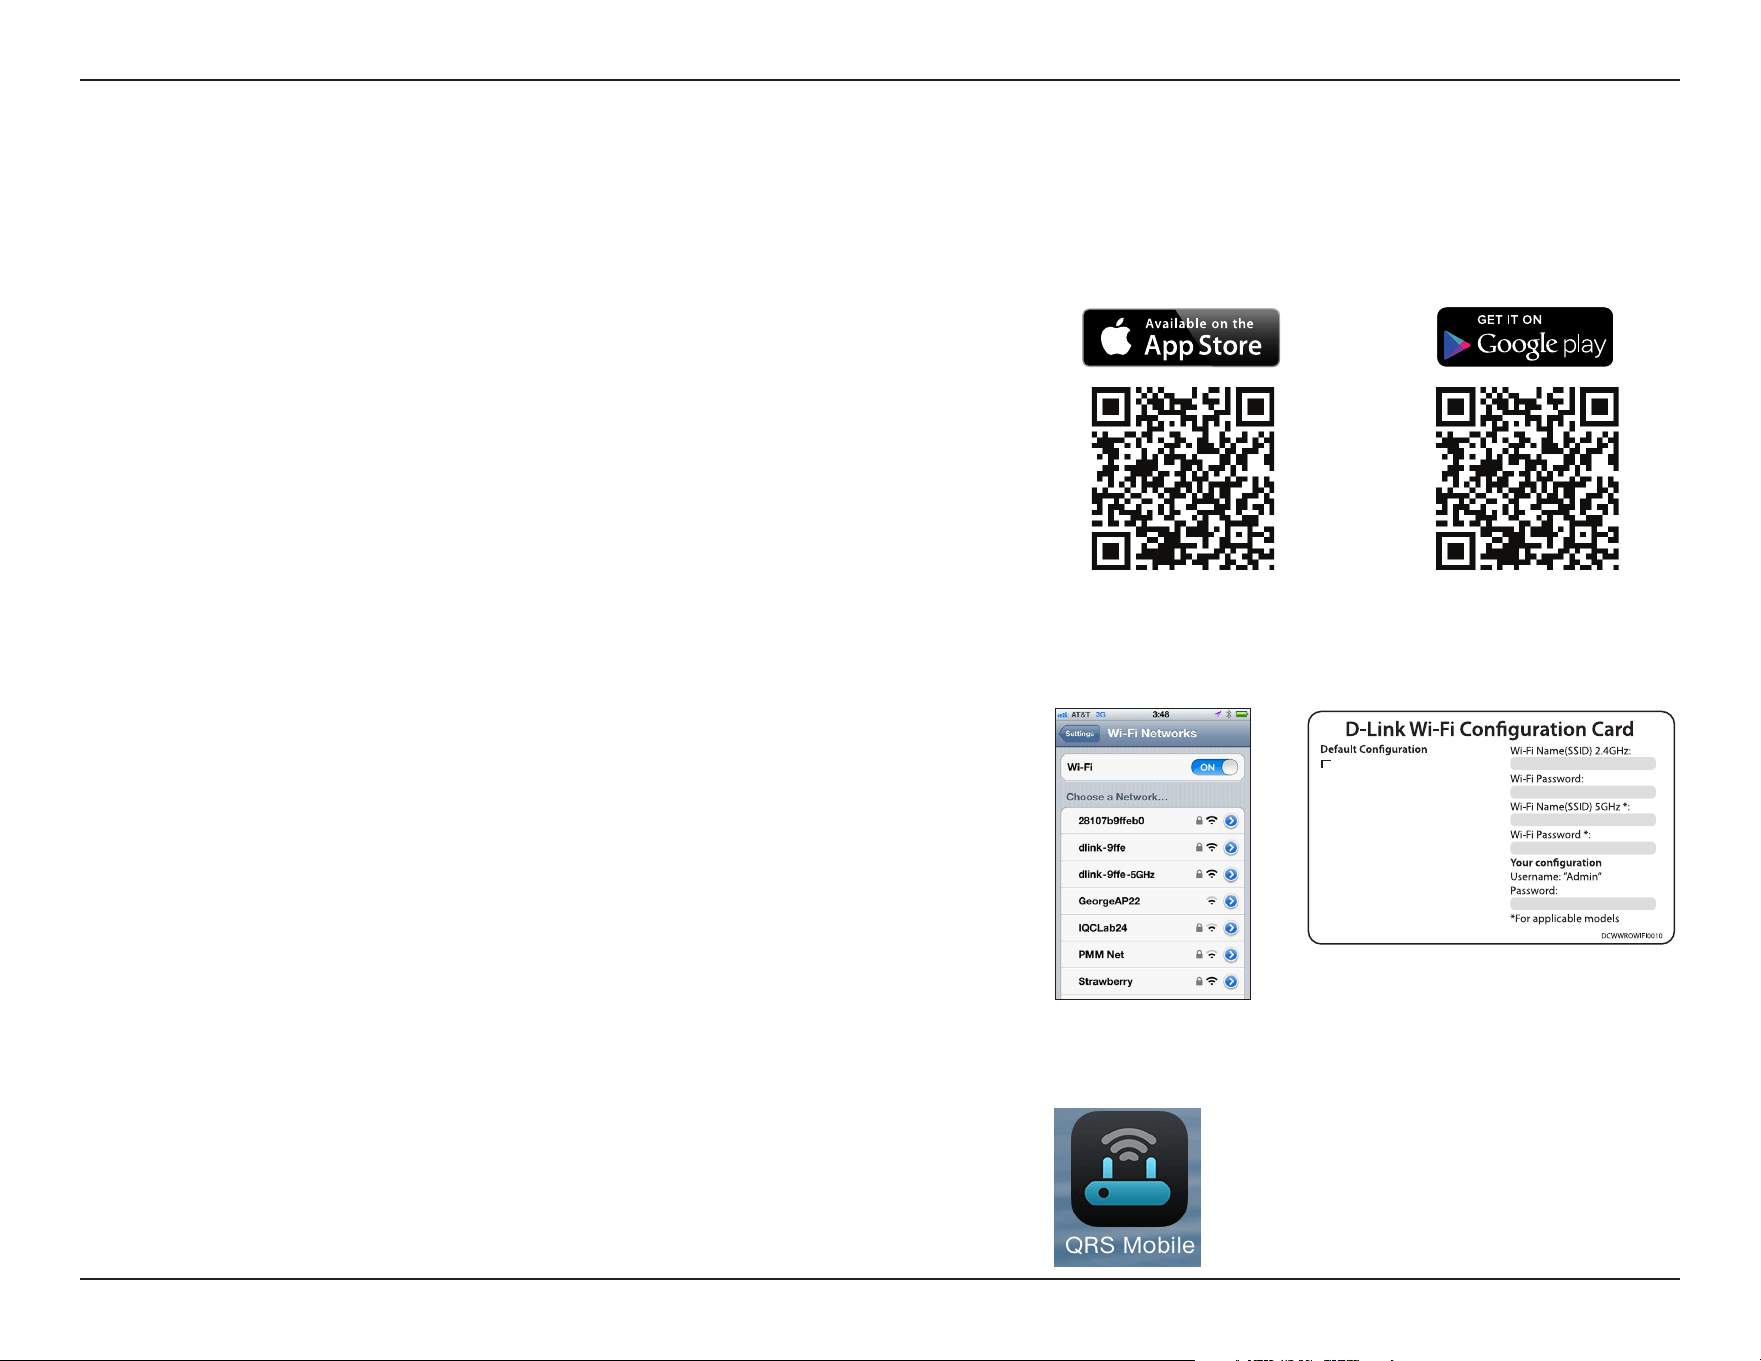Click the Wi-Fi Name(SSID) 2.4GHz field
1761x1361 pixels.
coord(1582,764)
